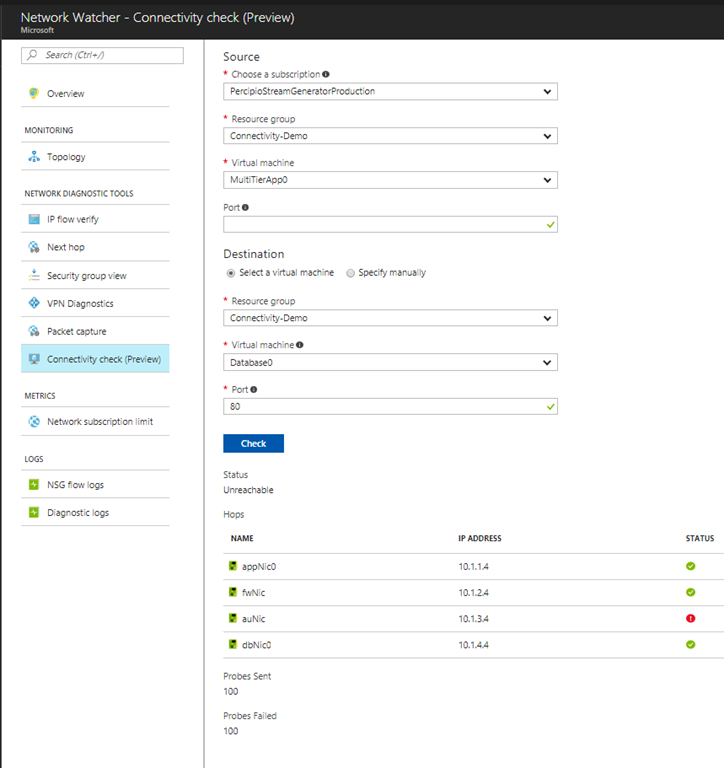Click the dbNic0 NIC icon
The height and width of the screenshot is (768, 724).
click(233, 644)
